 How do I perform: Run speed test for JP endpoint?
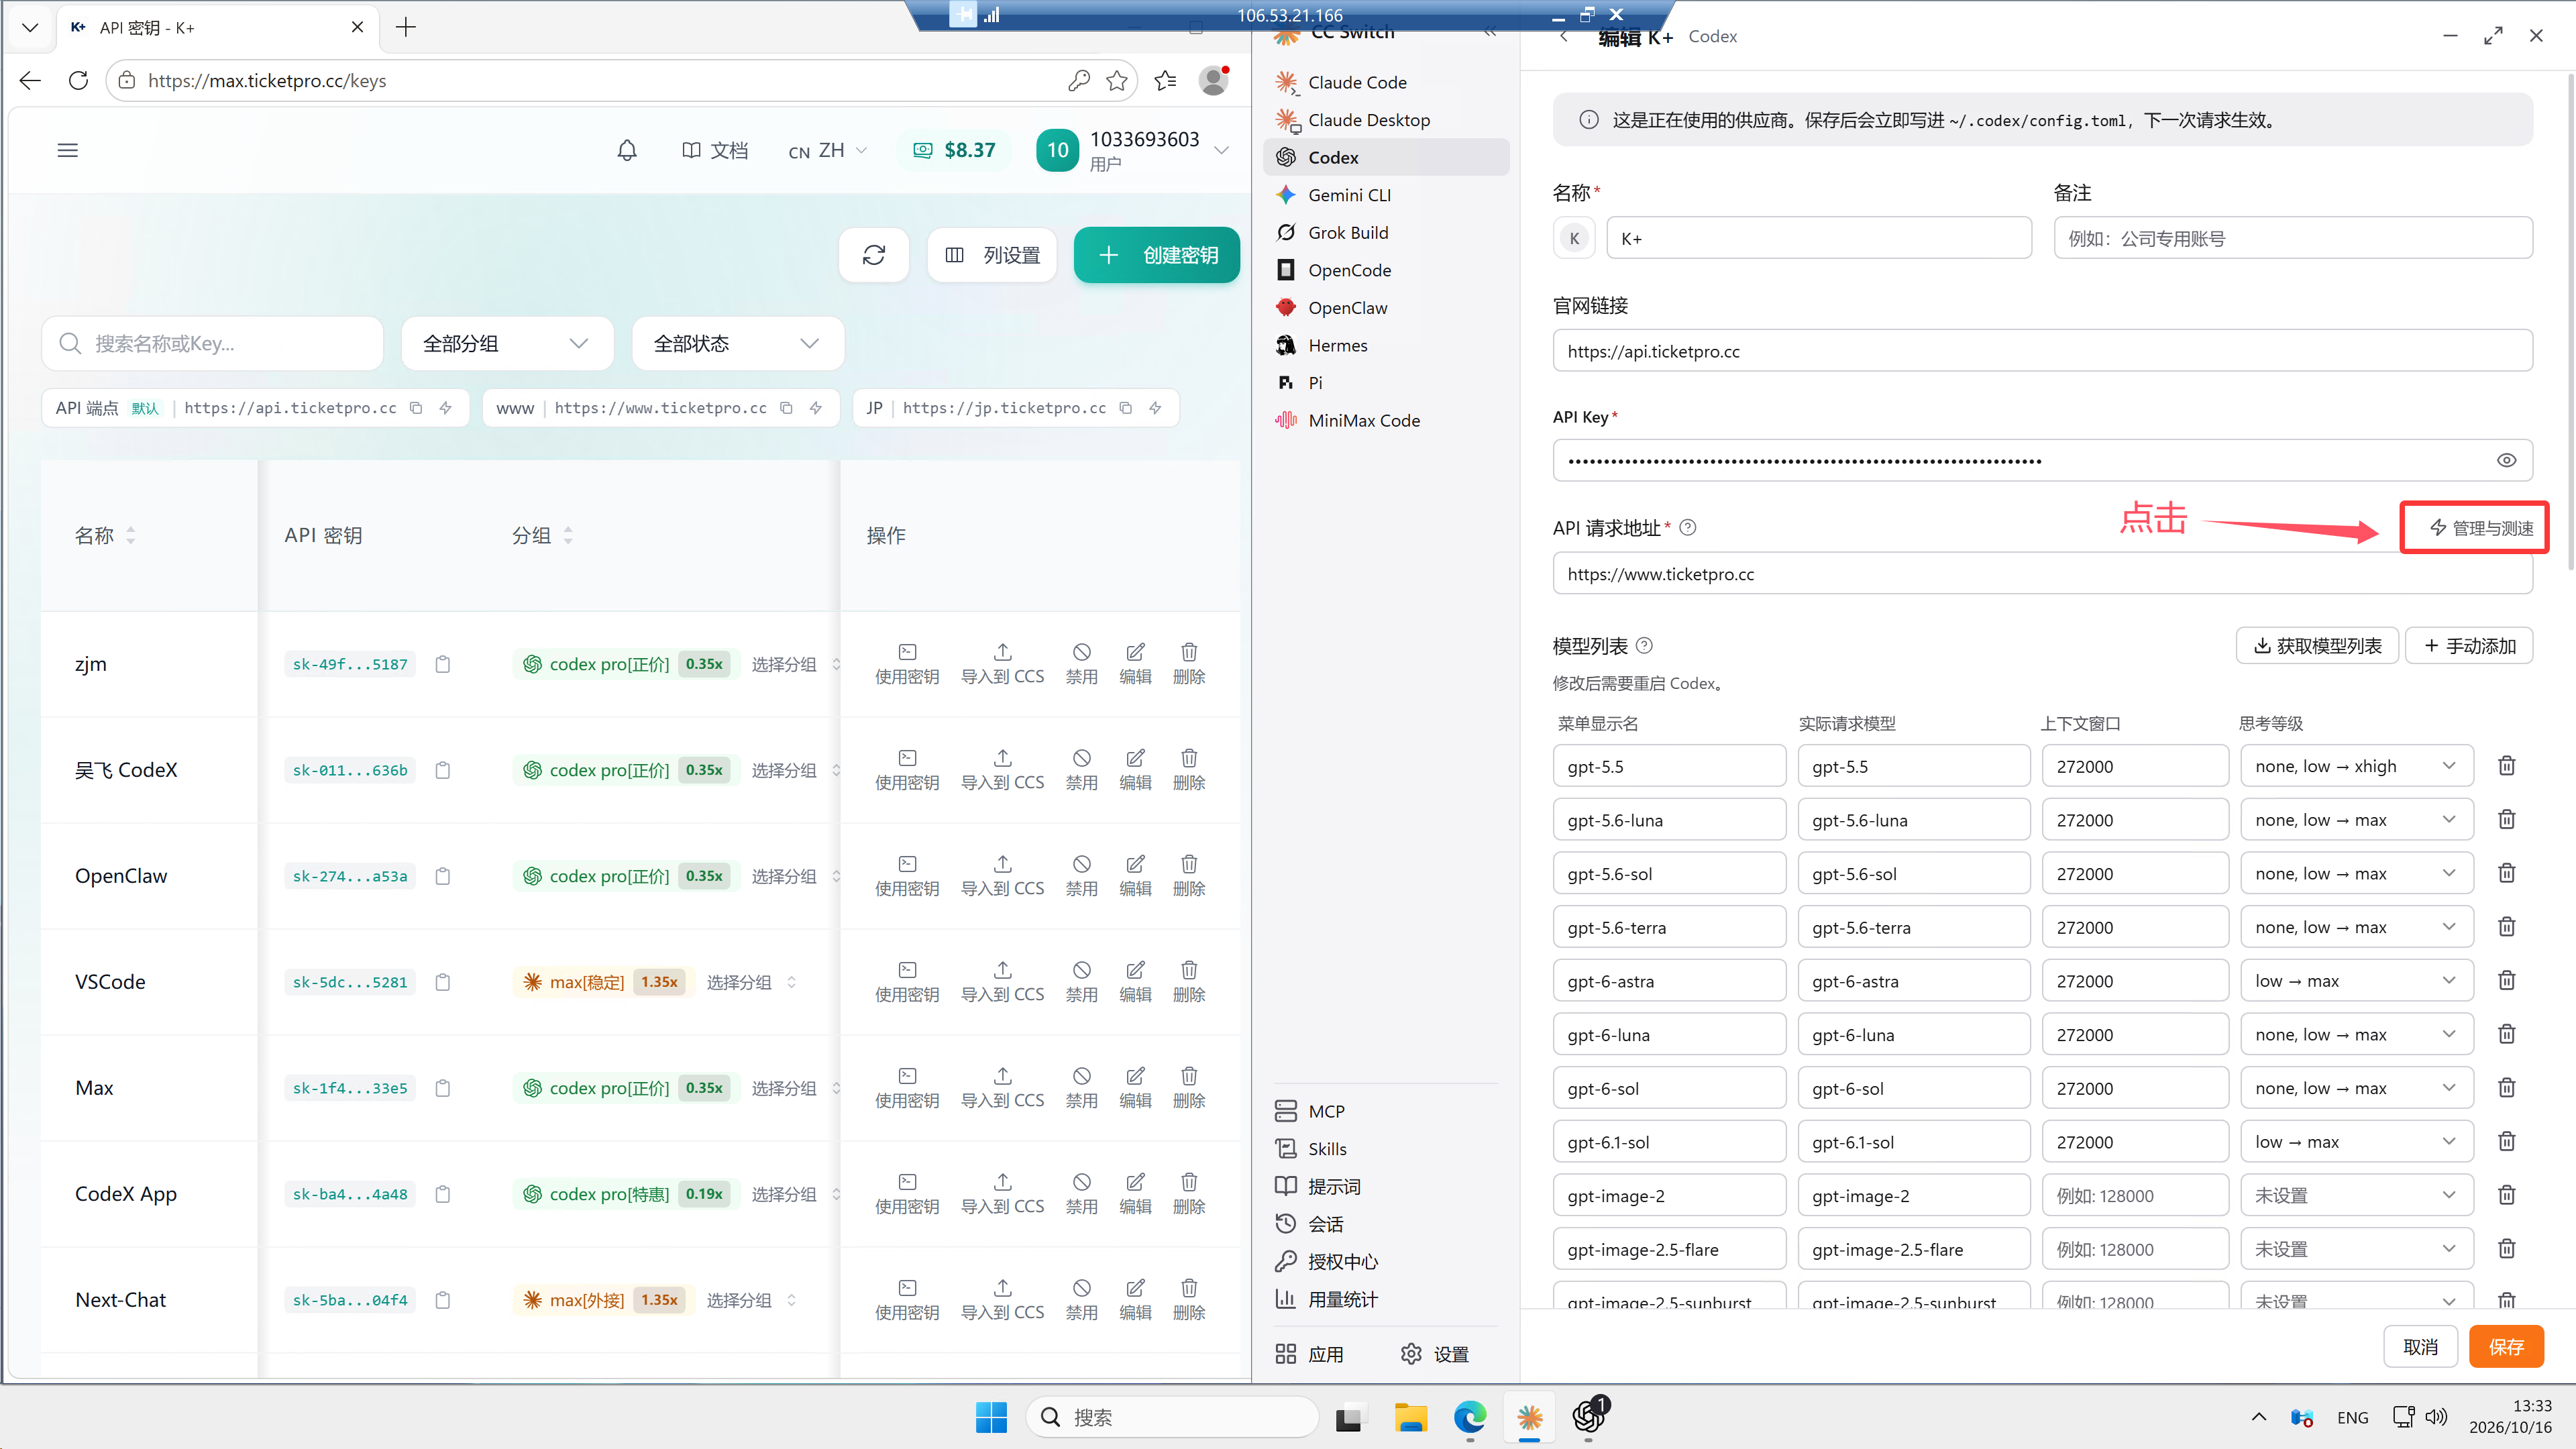(1155, 408)
